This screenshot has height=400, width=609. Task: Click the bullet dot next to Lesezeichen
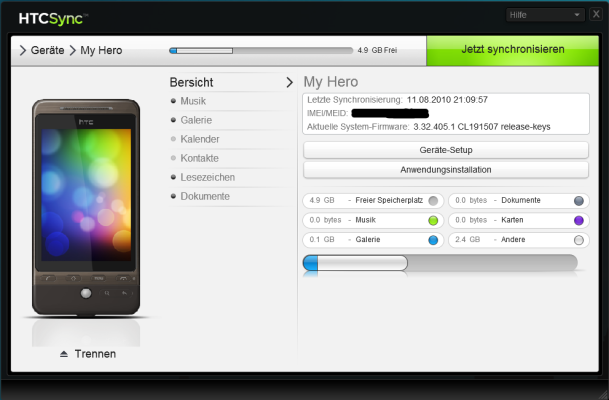click(173, 177)
